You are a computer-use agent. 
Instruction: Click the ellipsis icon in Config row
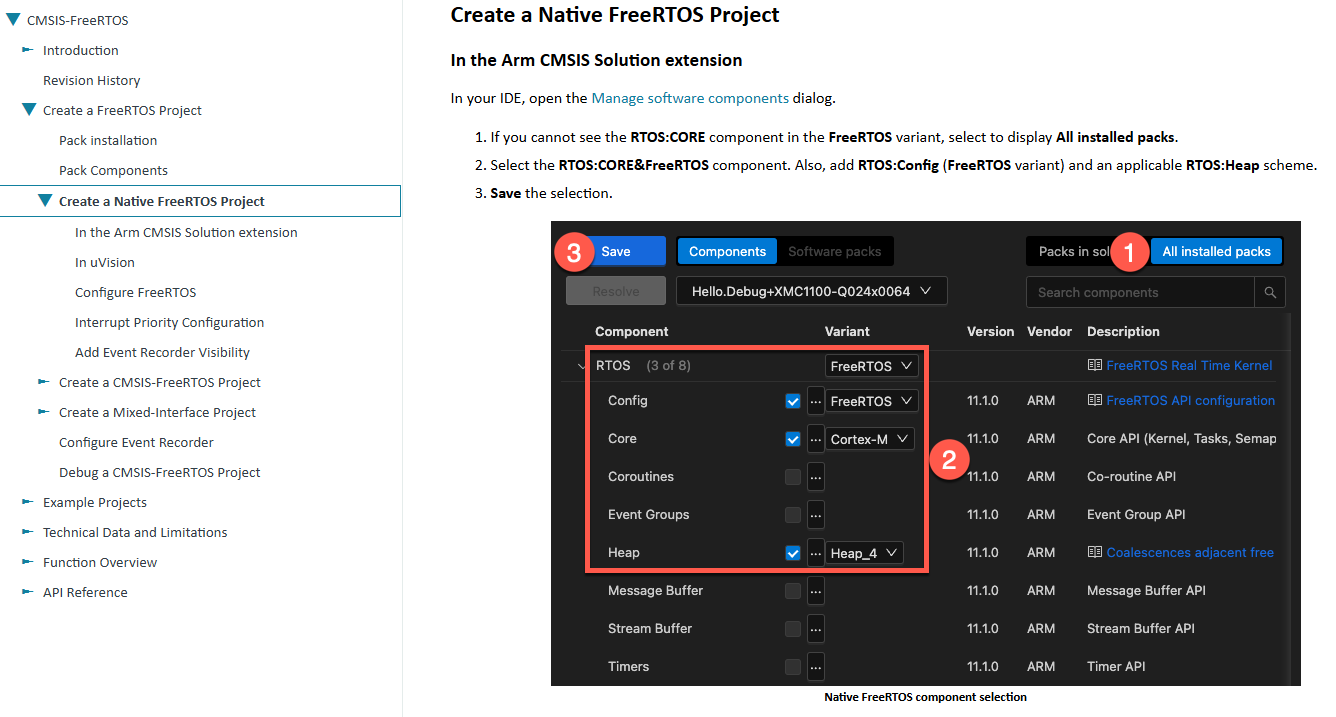tap(816, 401)
